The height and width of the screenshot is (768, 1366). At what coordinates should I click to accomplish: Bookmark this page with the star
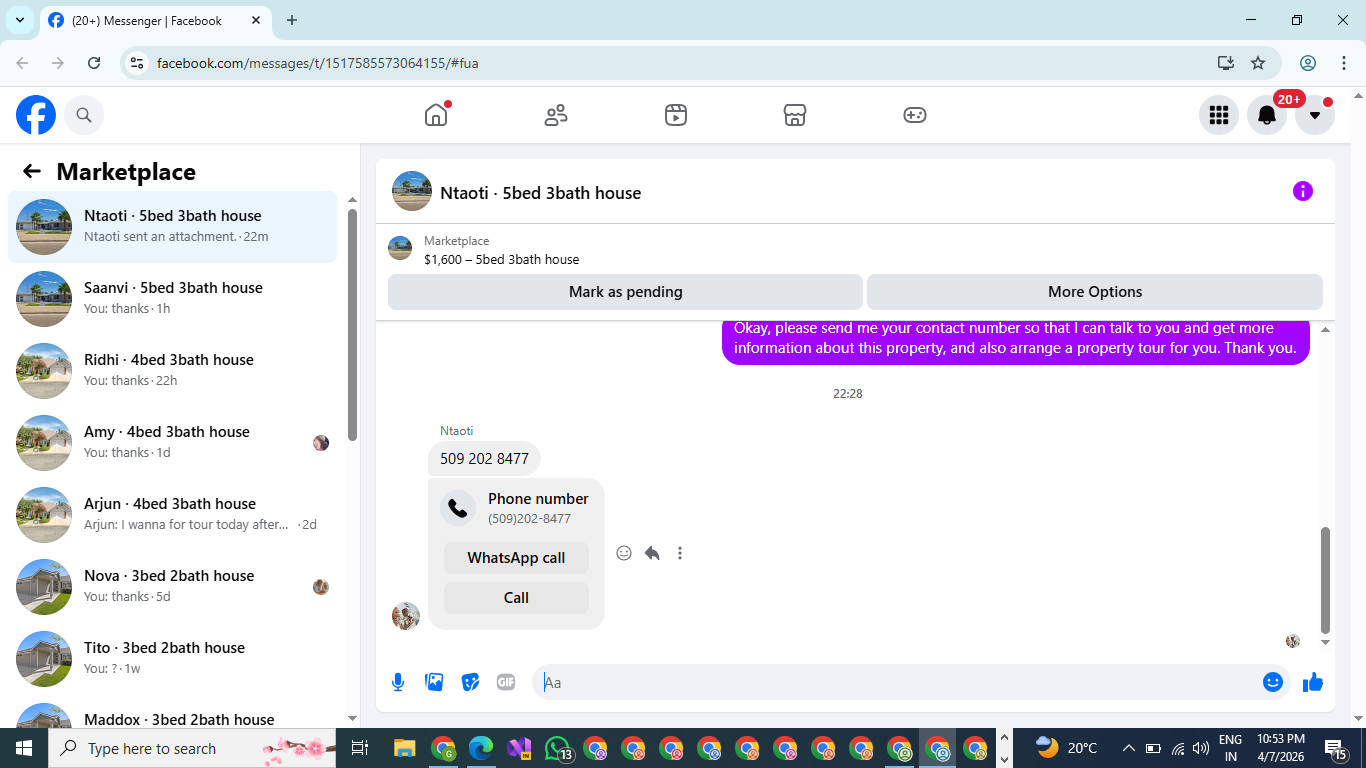click(1258, 63)
